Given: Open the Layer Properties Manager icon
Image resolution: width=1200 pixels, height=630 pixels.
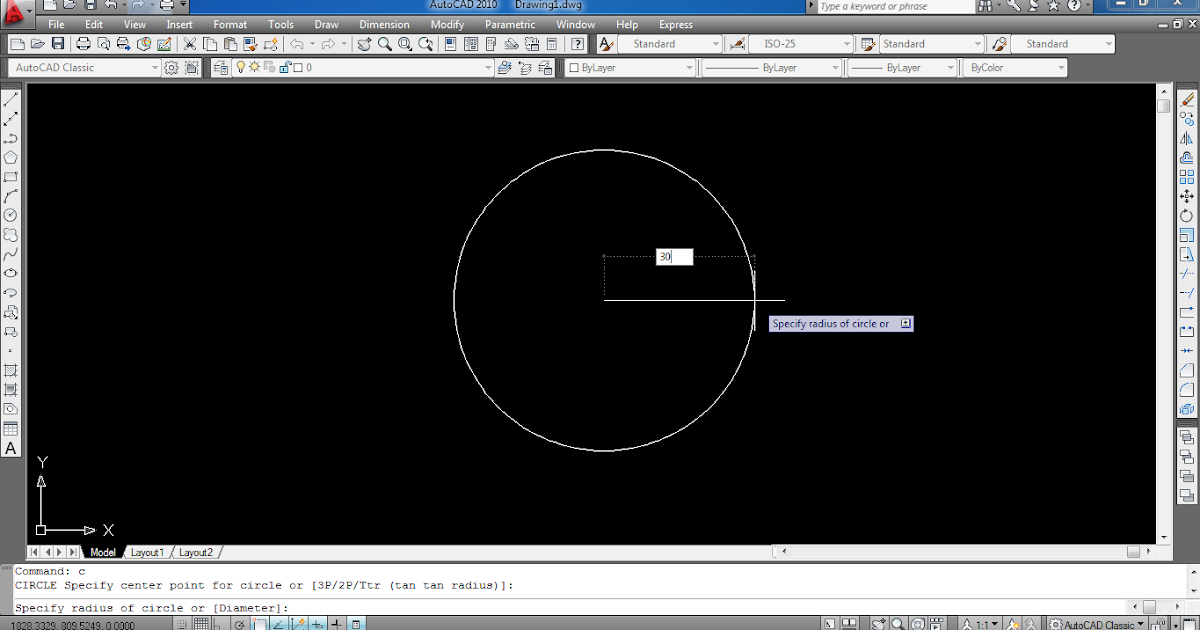Looking at the screenshot, I should coord(219,67).
